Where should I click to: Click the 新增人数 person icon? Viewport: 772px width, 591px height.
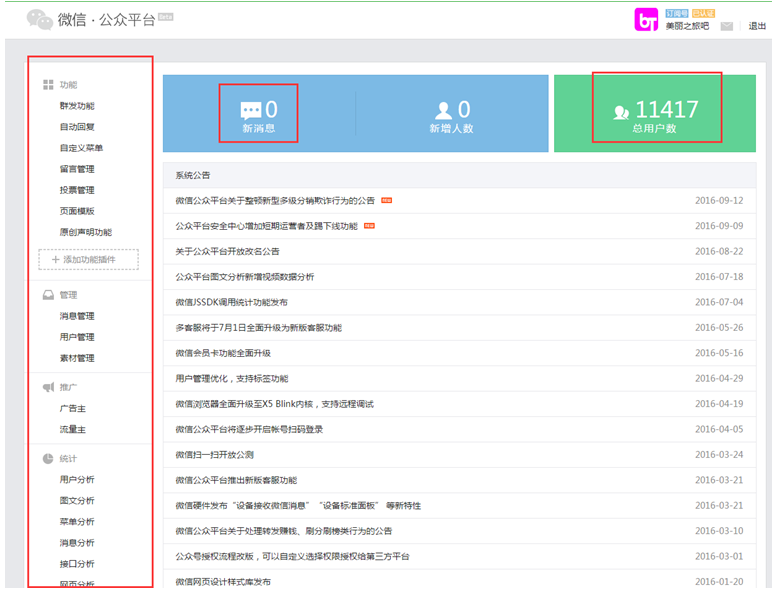pos(444,110)
